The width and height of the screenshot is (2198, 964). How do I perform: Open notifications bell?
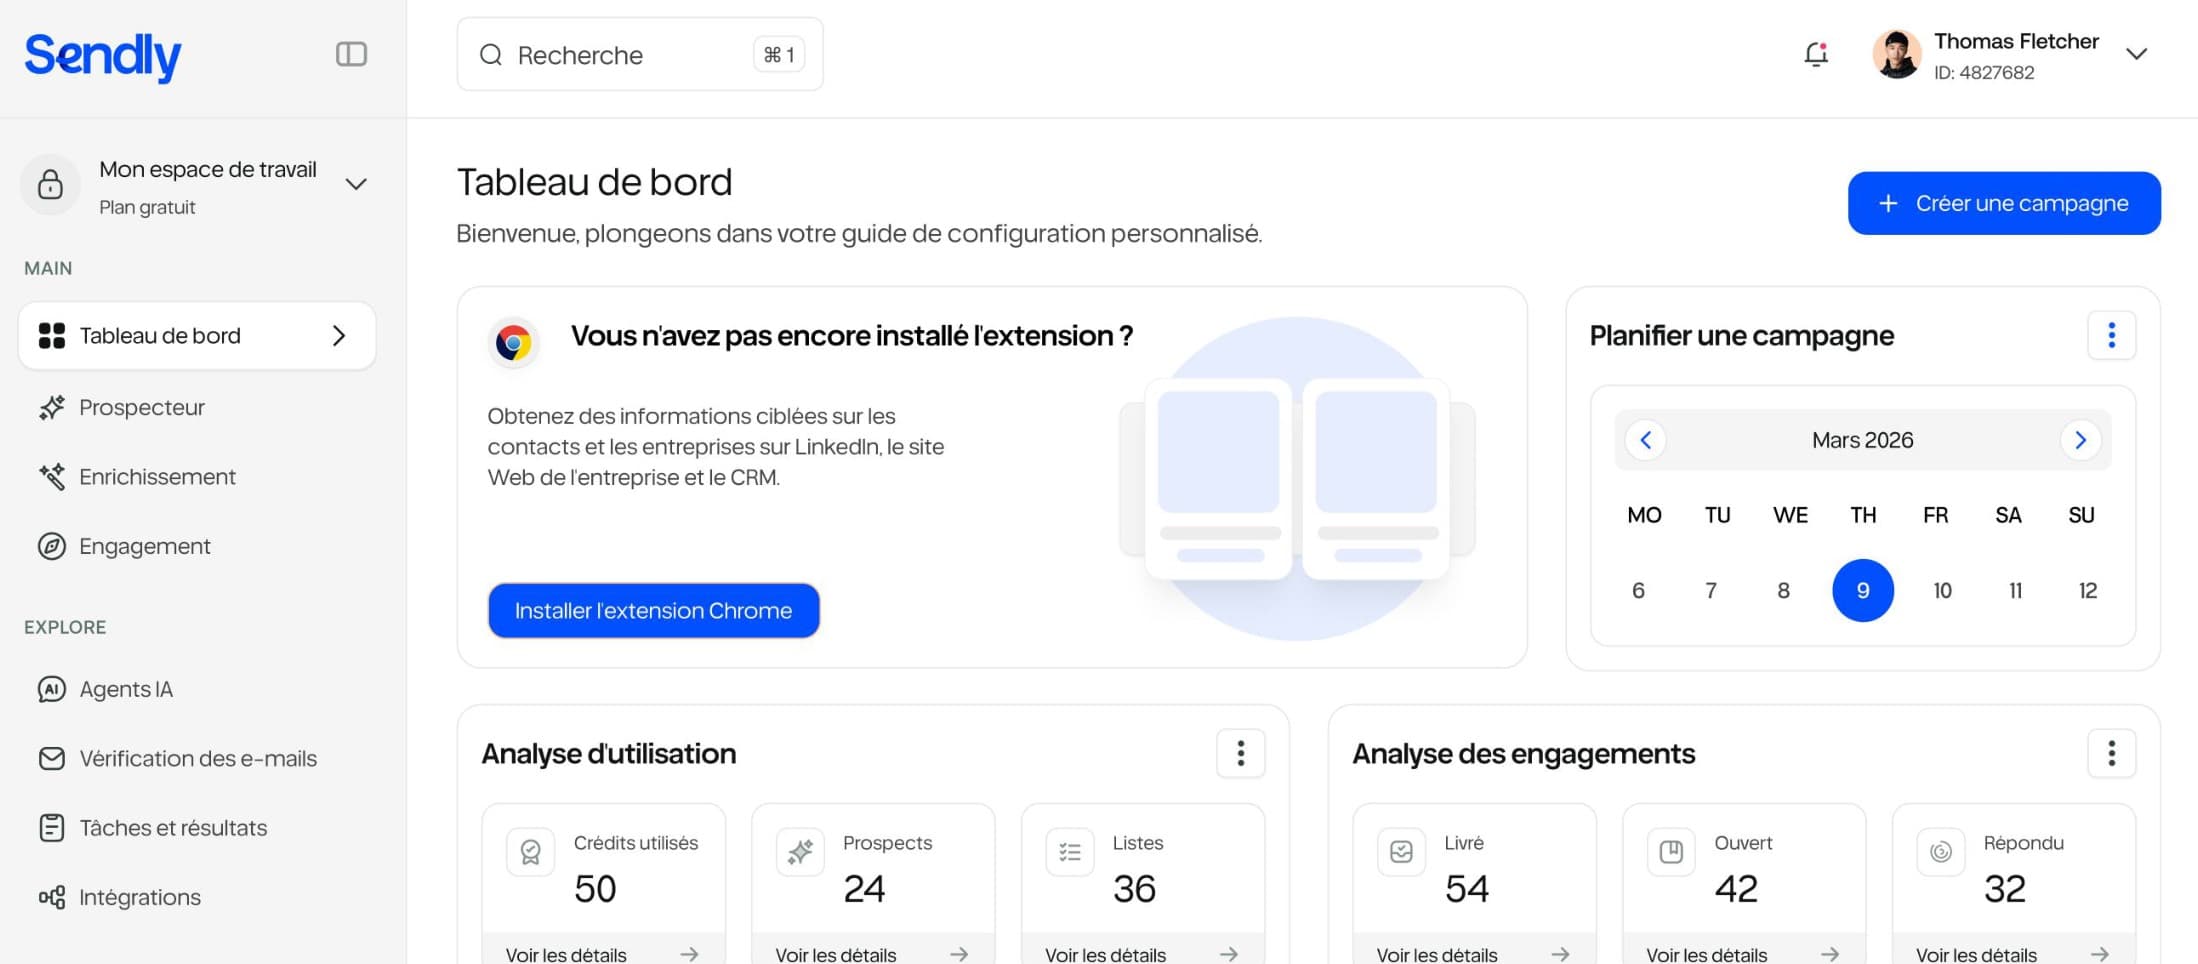1816,54
